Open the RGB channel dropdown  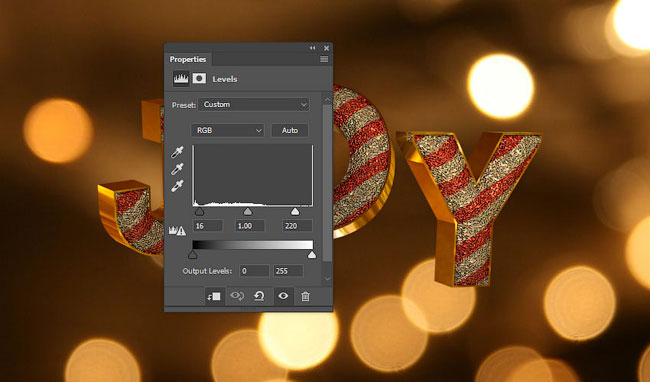click(x=228, y=130)
